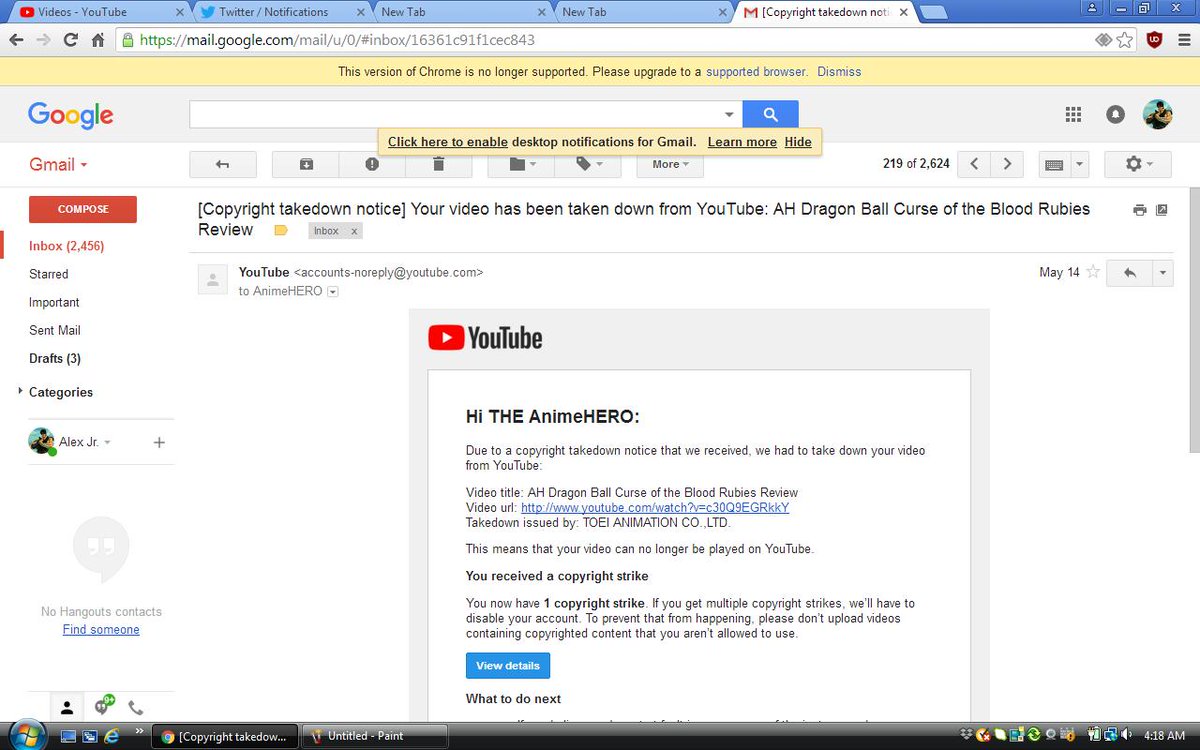Open Sent Mail folder

[x=55, y=330]
